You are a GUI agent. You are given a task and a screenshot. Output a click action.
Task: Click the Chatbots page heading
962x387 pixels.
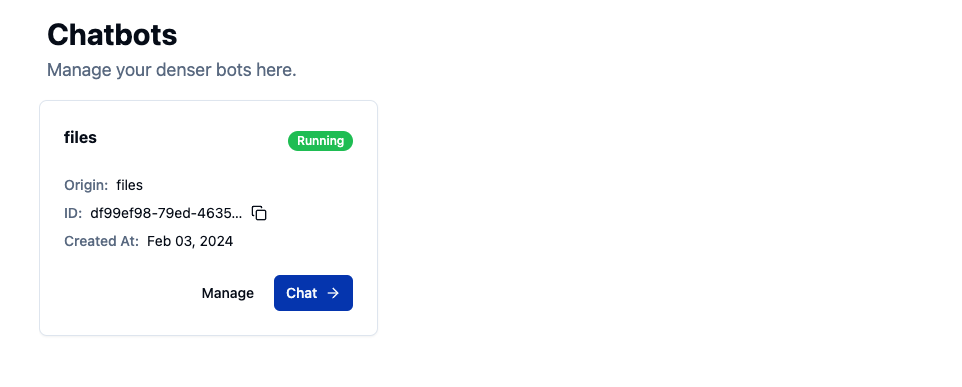tap(112, 34)
